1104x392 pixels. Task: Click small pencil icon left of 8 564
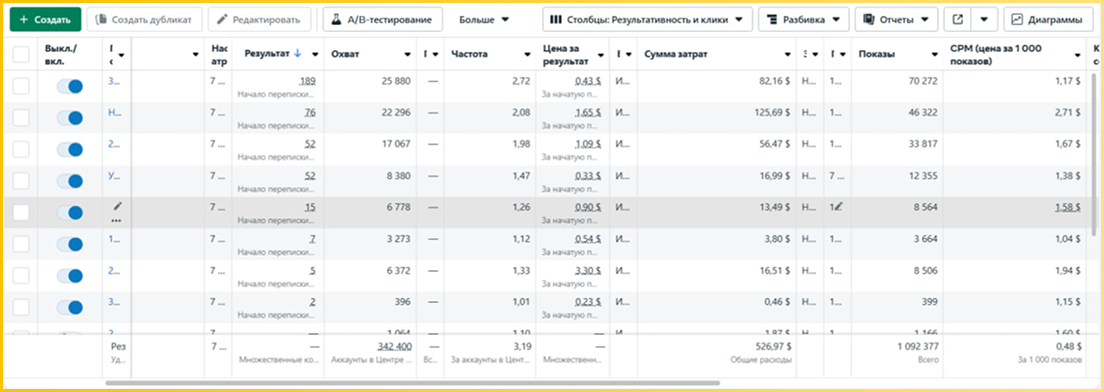tap(838, 206)
